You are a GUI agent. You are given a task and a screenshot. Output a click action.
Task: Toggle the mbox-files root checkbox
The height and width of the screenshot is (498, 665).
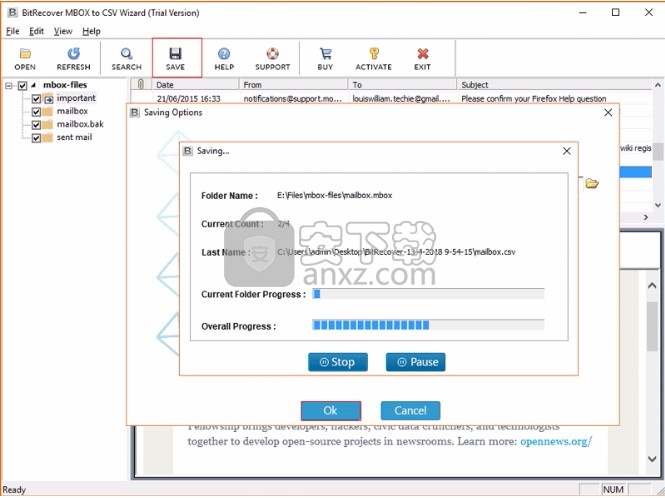(22, 86)
